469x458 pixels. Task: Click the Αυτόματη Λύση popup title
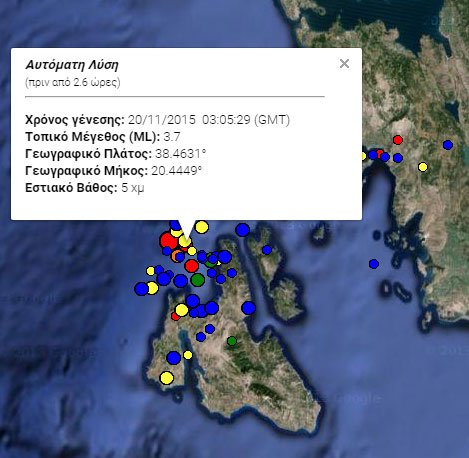tap(72, 65)
